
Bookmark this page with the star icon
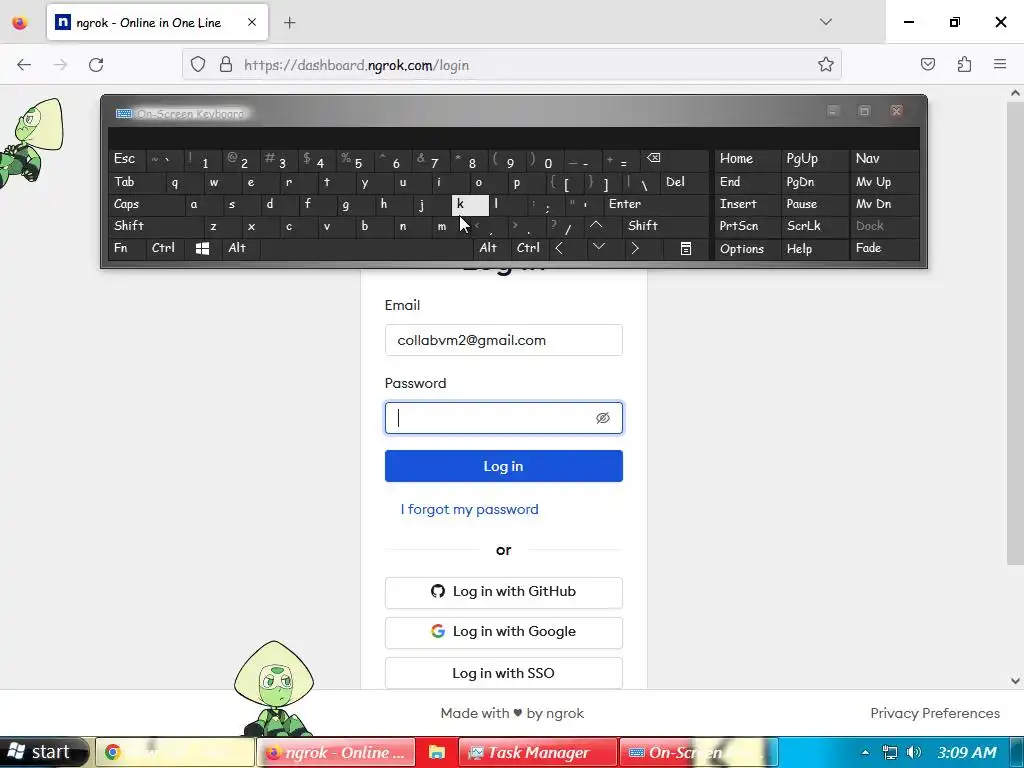pyautogui.click(x=825, y=65)
